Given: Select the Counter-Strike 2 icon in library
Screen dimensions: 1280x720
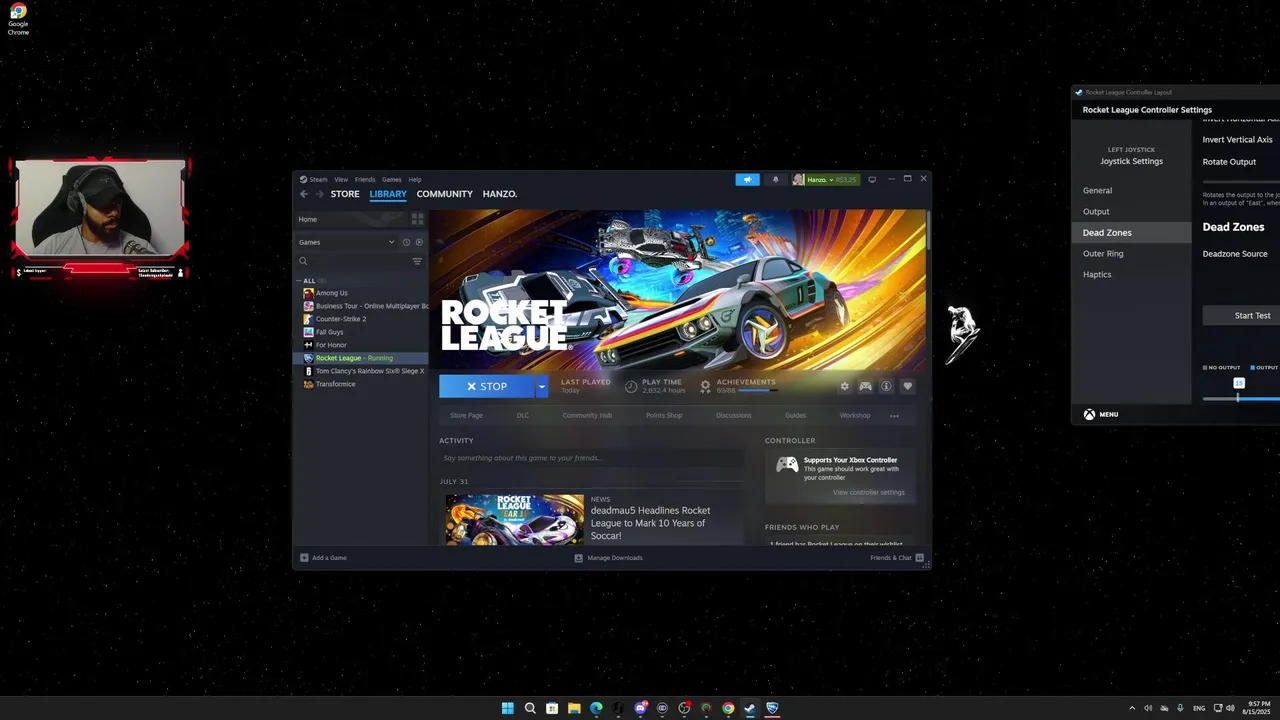Looking at the screenshot, I should coord(308,319).
